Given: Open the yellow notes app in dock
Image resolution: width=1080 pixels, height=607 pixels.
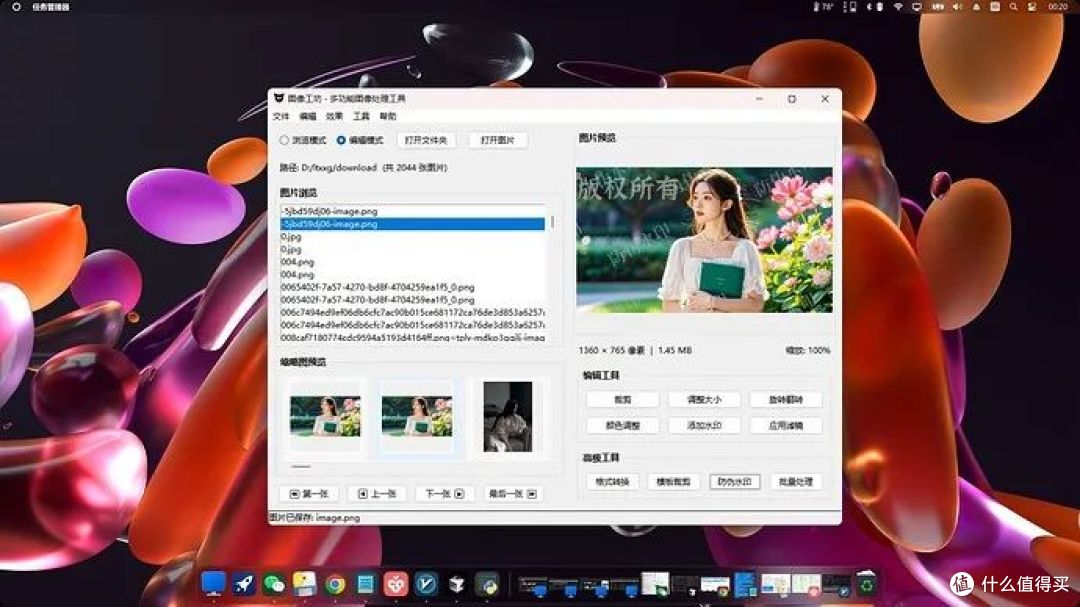Looking at the screenshot, I should (x=304, y=584).
